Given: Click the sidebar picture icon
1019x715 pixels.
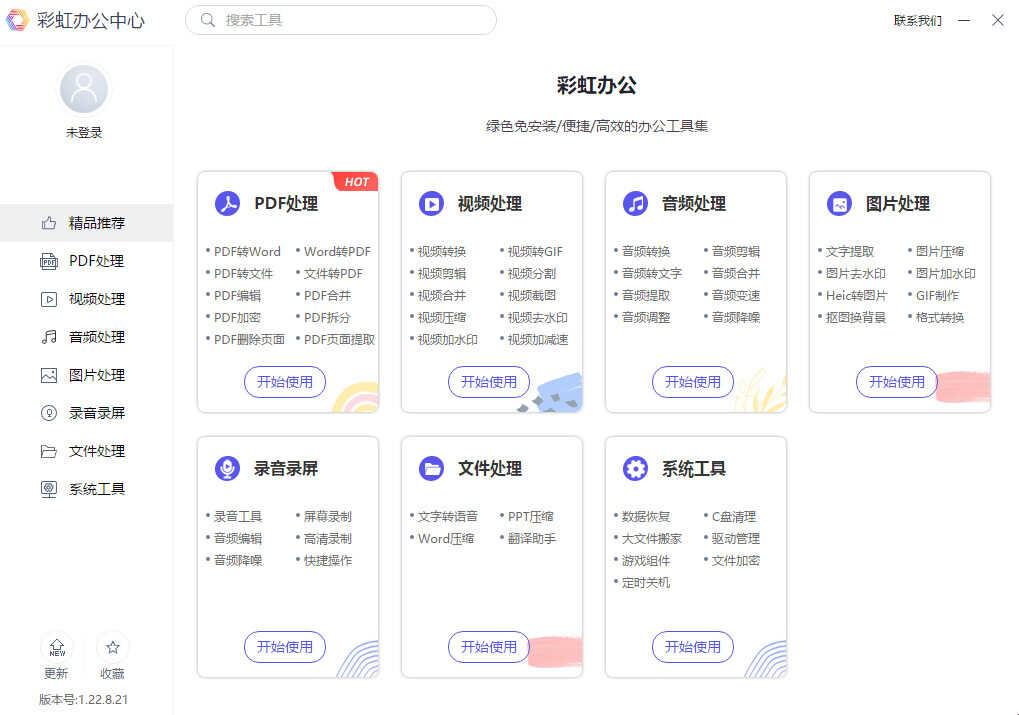Looking at the screenshot, I should click(x=49, y=375).
